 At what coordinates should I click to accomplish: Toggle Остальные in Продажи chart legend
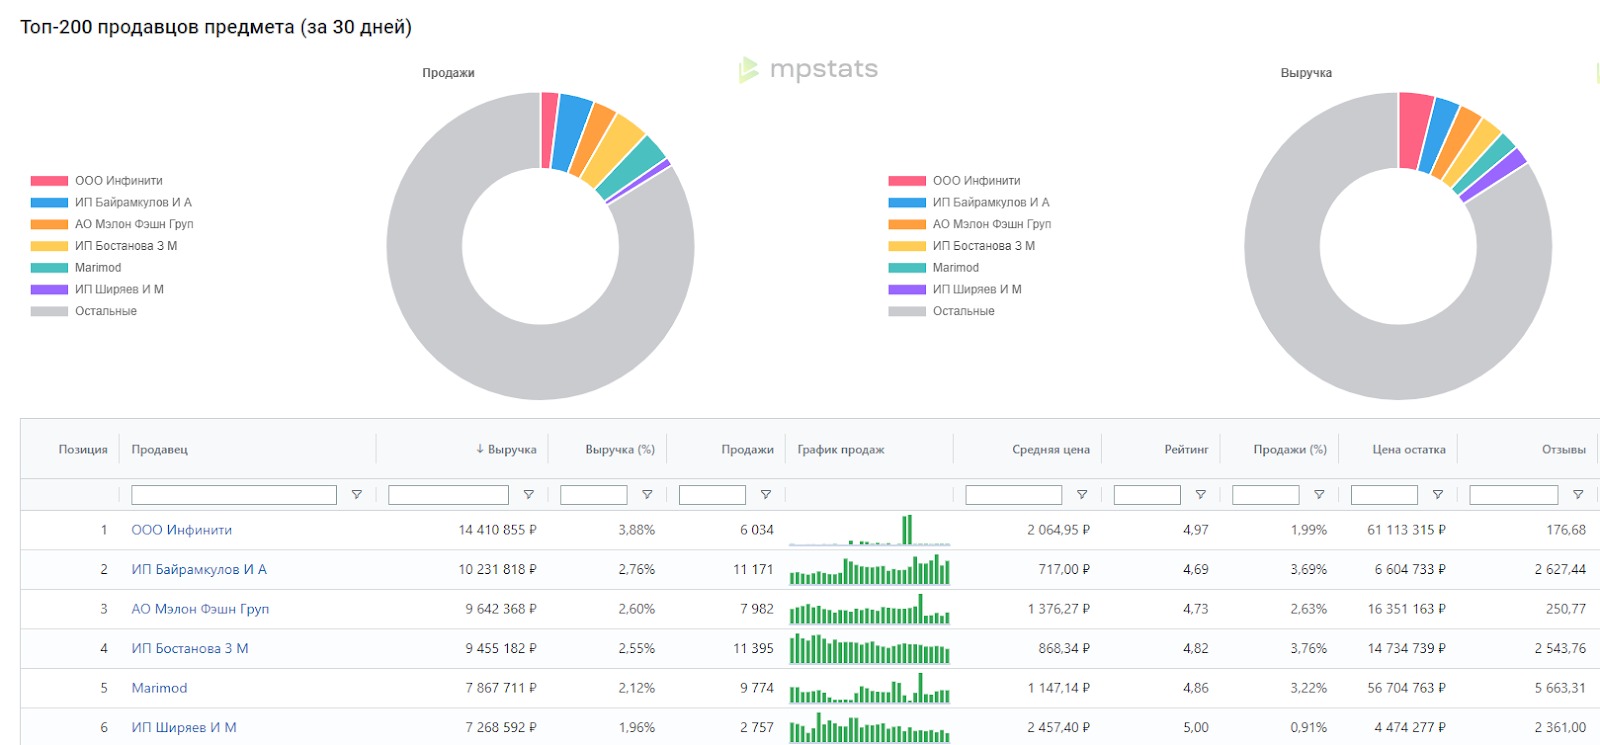[x=84, y=311]
